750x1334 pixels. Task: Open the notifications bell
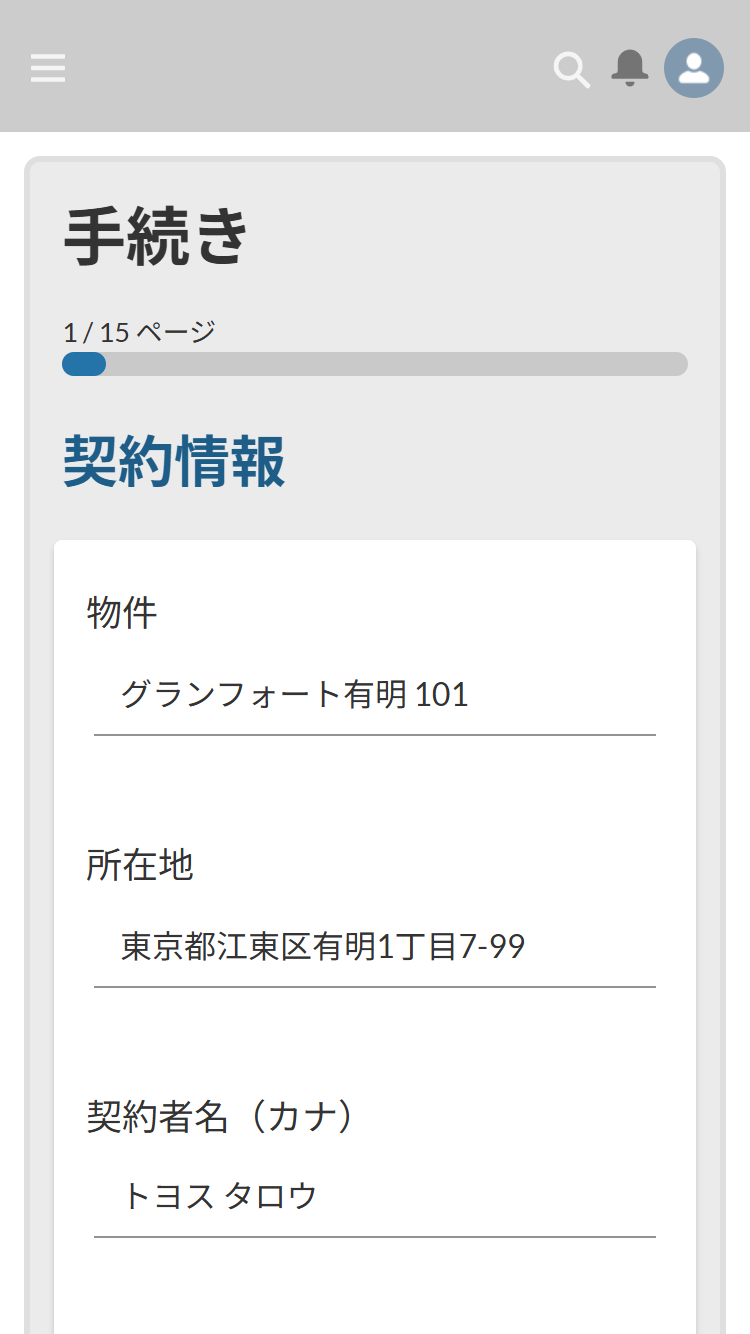(x=630, y=68)
